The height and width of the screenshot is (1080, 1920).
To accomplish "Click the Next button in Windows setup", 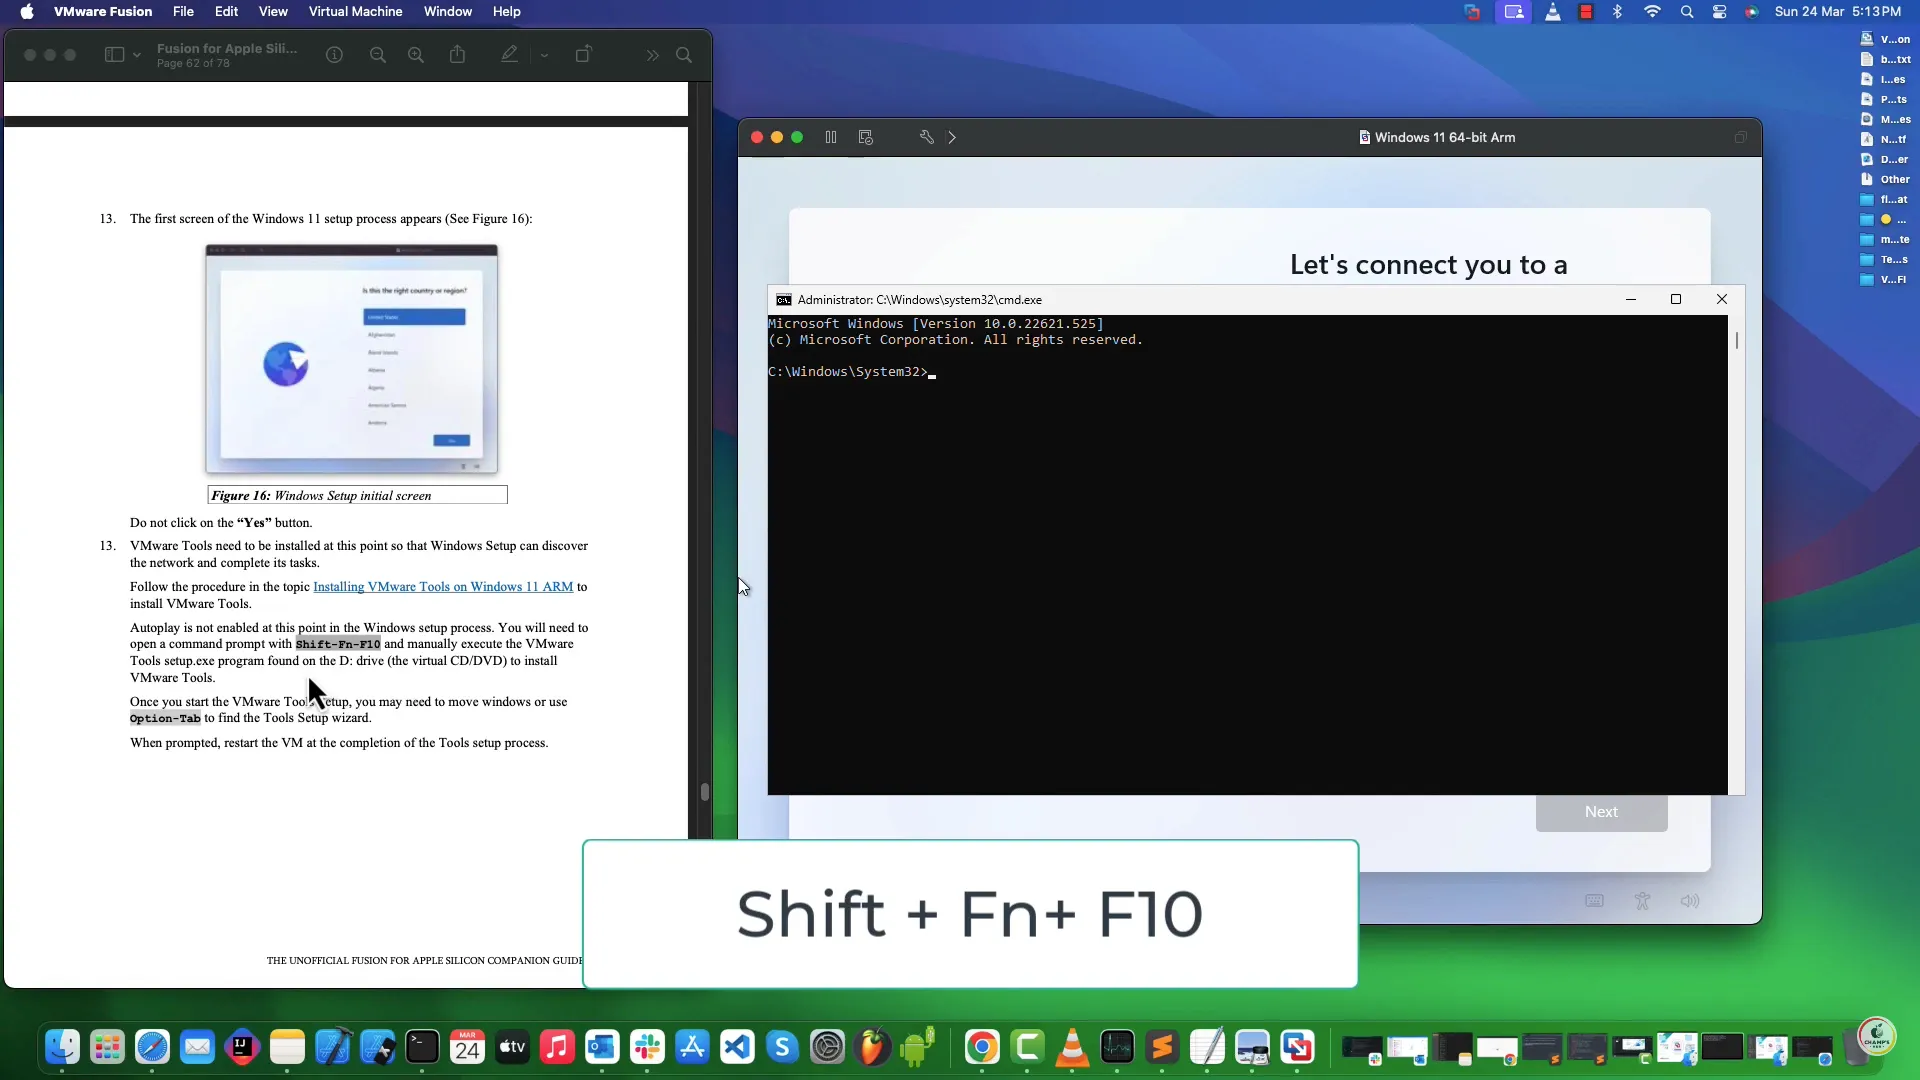I will coord(1601,810).
